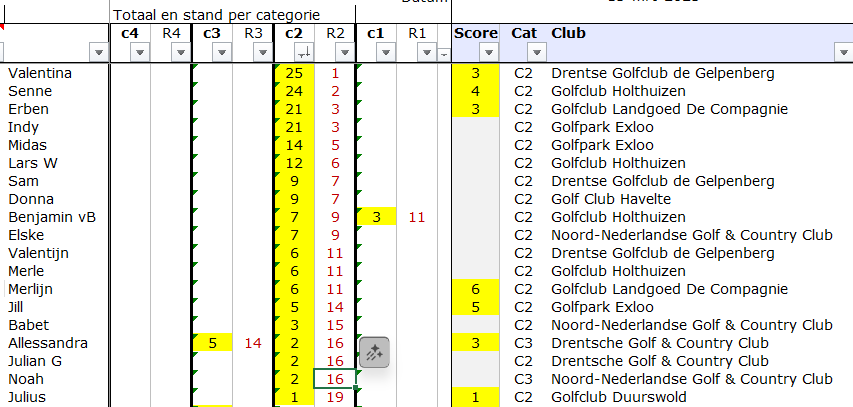Open the c4 column filter dropdown
Viewport: 853px width, 407px height.
(x=140, y=53)
